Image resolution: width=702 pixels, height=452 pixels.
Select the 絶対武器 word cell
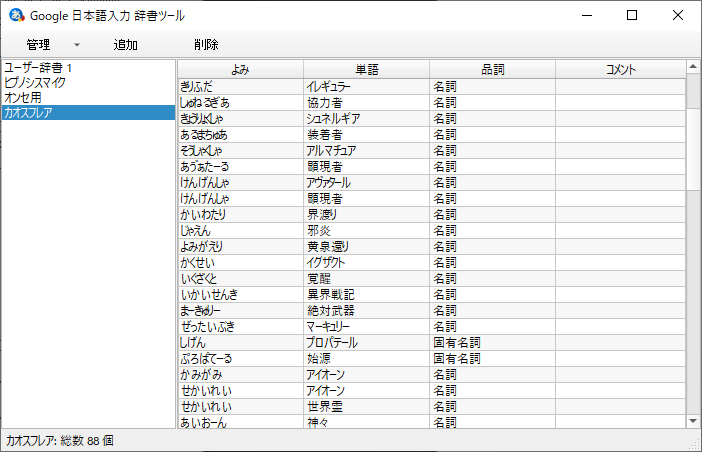(x=366, y=311)
